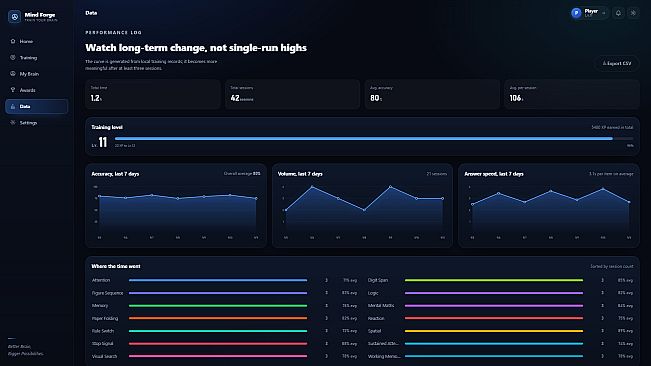Click the My Brain icon
This screenshot has width=651, height=366.
pos(13,73)
